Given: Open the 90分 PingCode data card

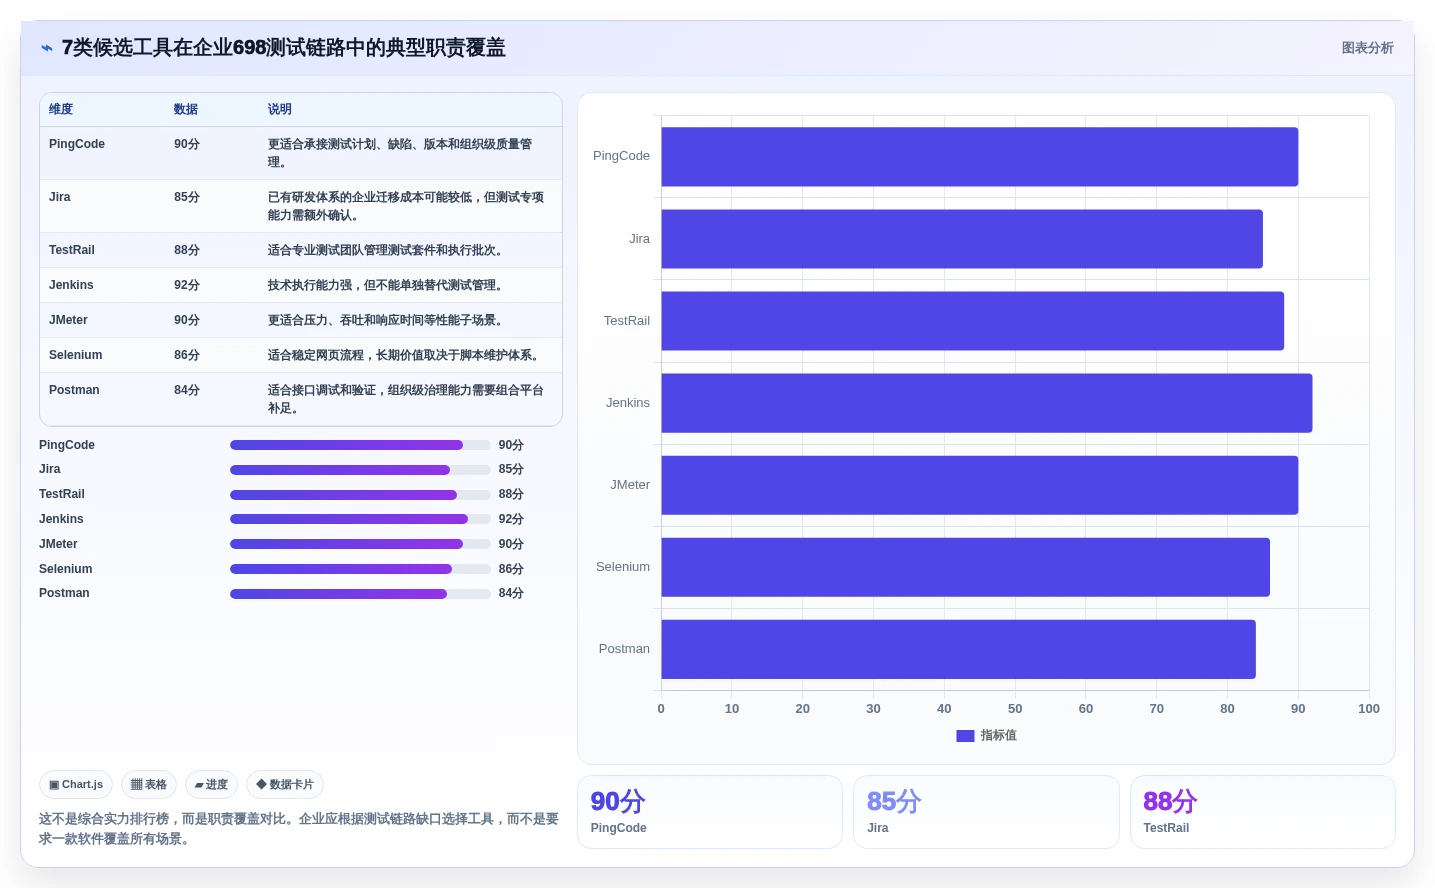Looking at the screenshot, I should tap(710, 812).
